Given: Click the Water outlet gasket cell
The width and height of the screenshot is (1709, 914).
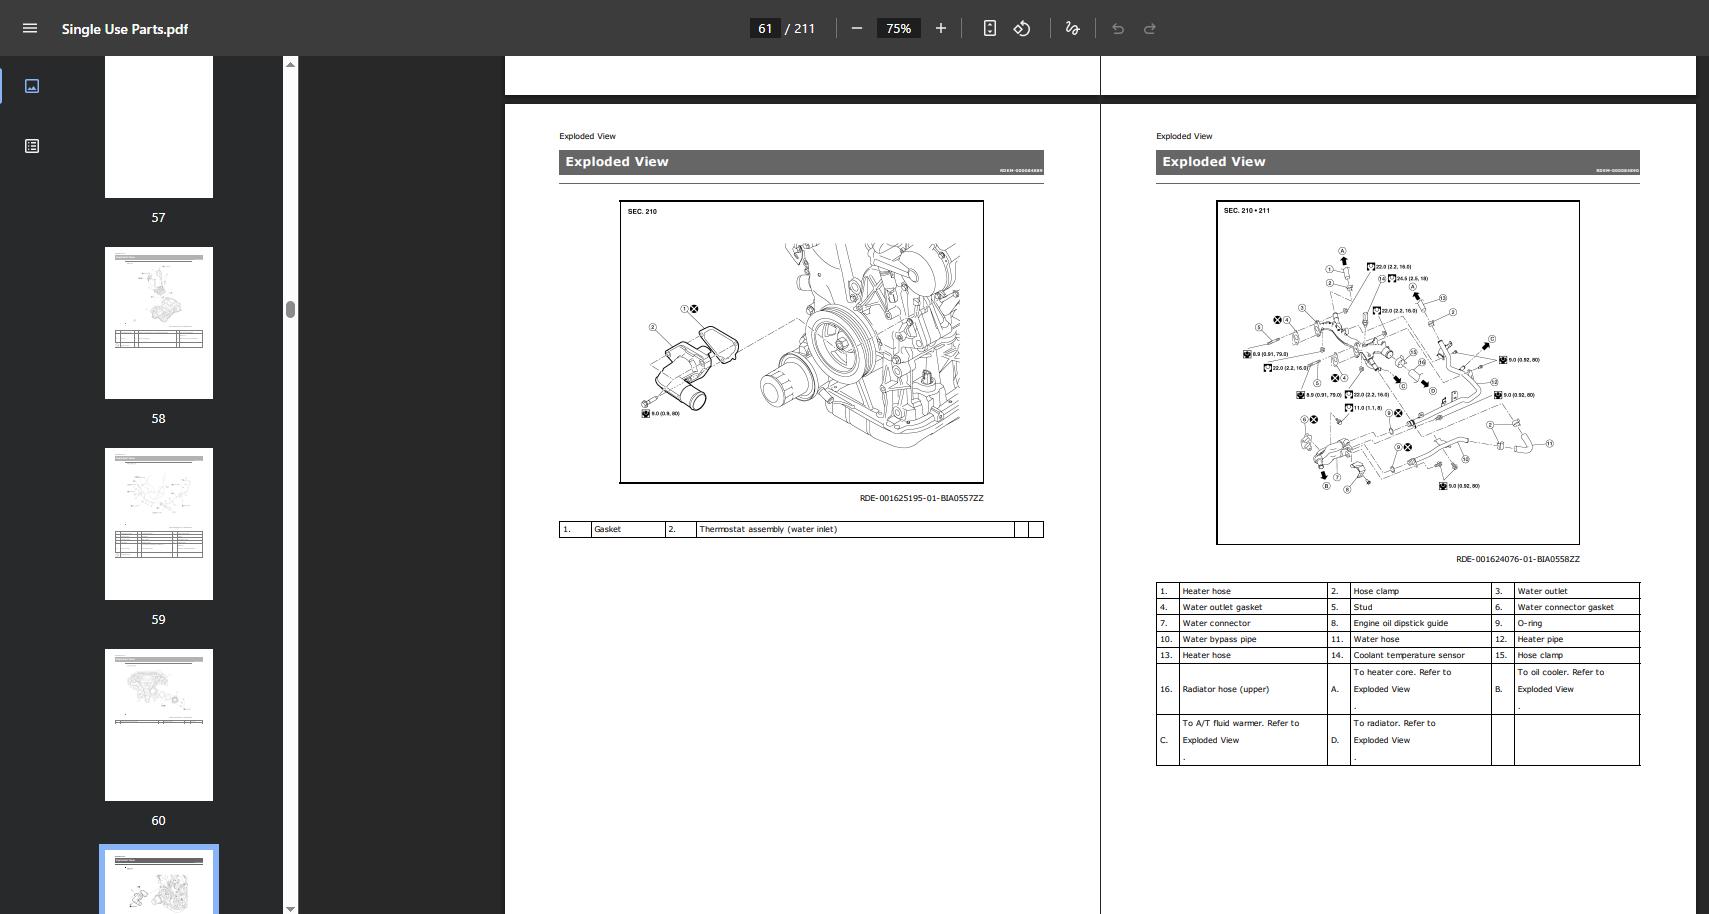Looking at the screenshot, I should click(x=1253, y=607).
